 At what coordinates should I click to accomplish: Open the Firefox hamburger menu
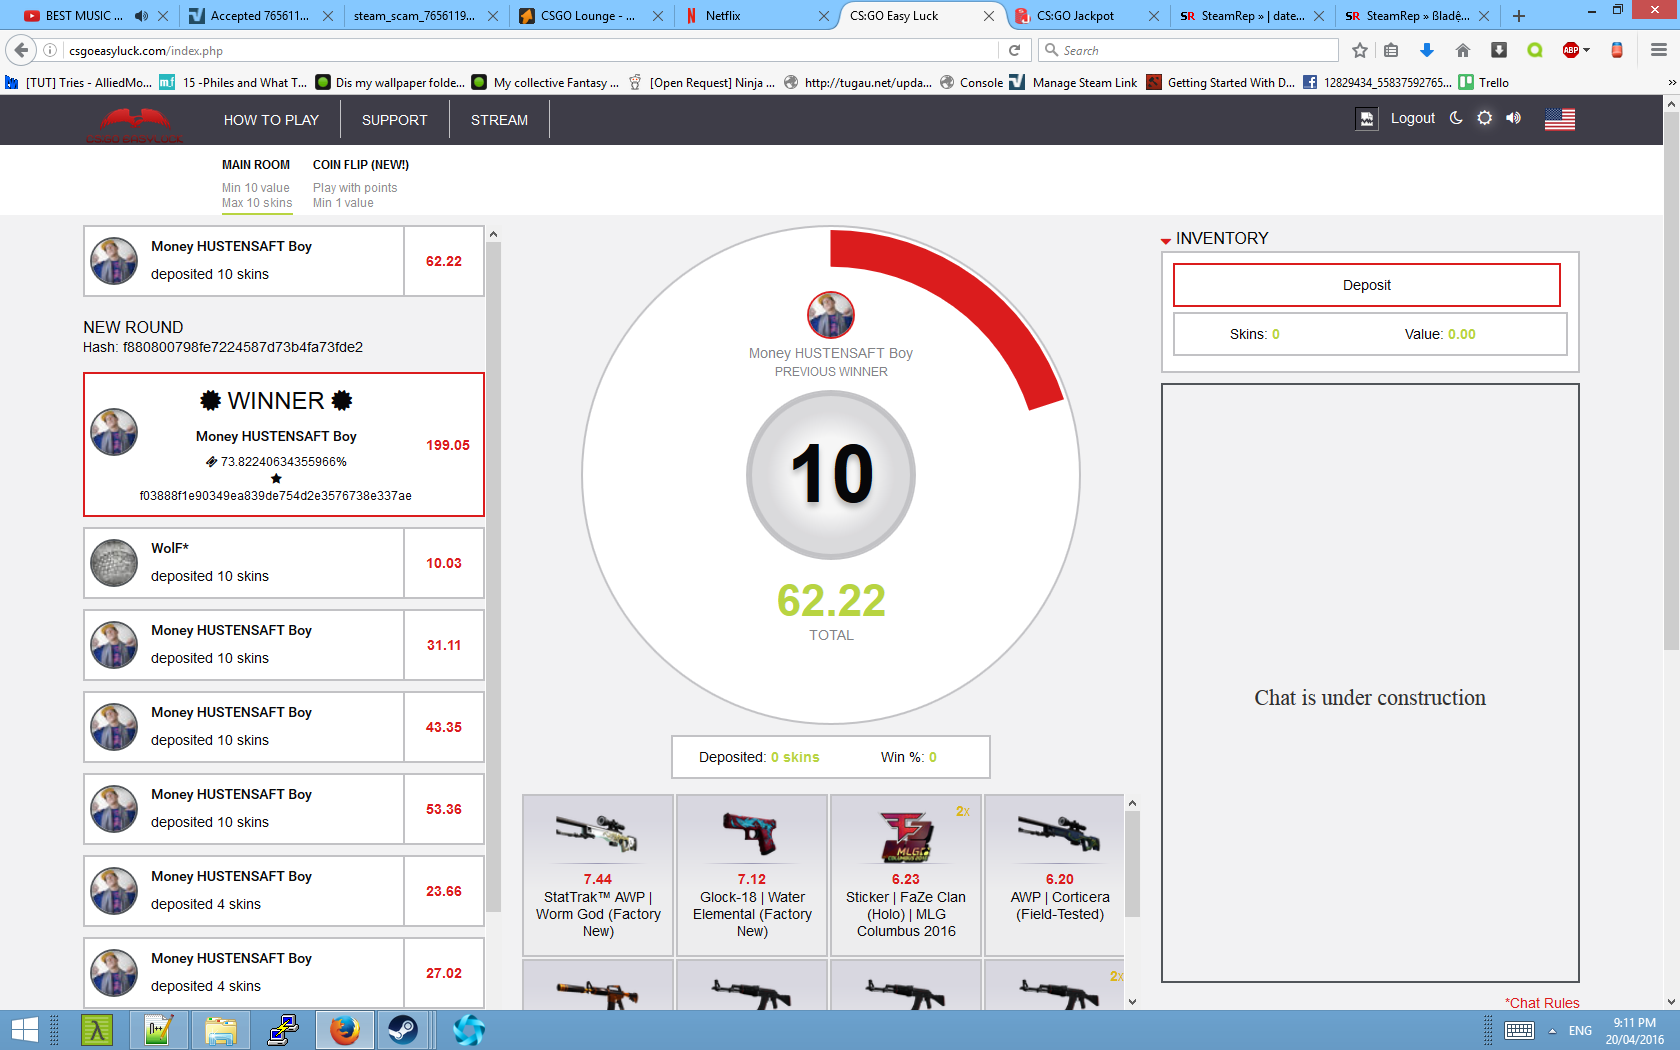(1658, 50)
